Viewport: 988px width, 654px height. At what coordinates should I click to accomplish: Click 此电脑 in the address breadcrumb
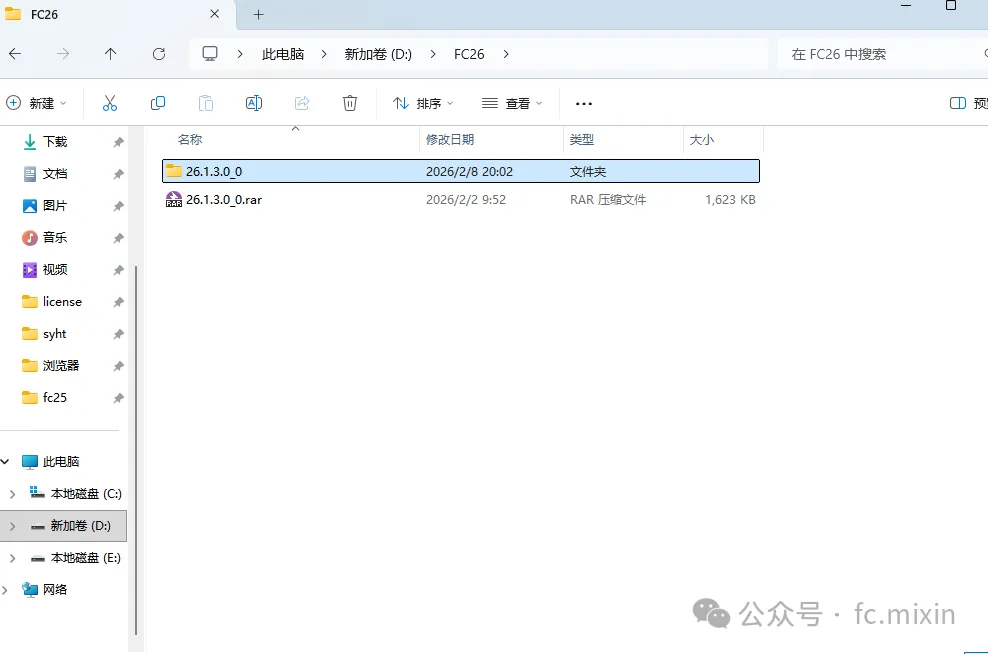(283, 54)
